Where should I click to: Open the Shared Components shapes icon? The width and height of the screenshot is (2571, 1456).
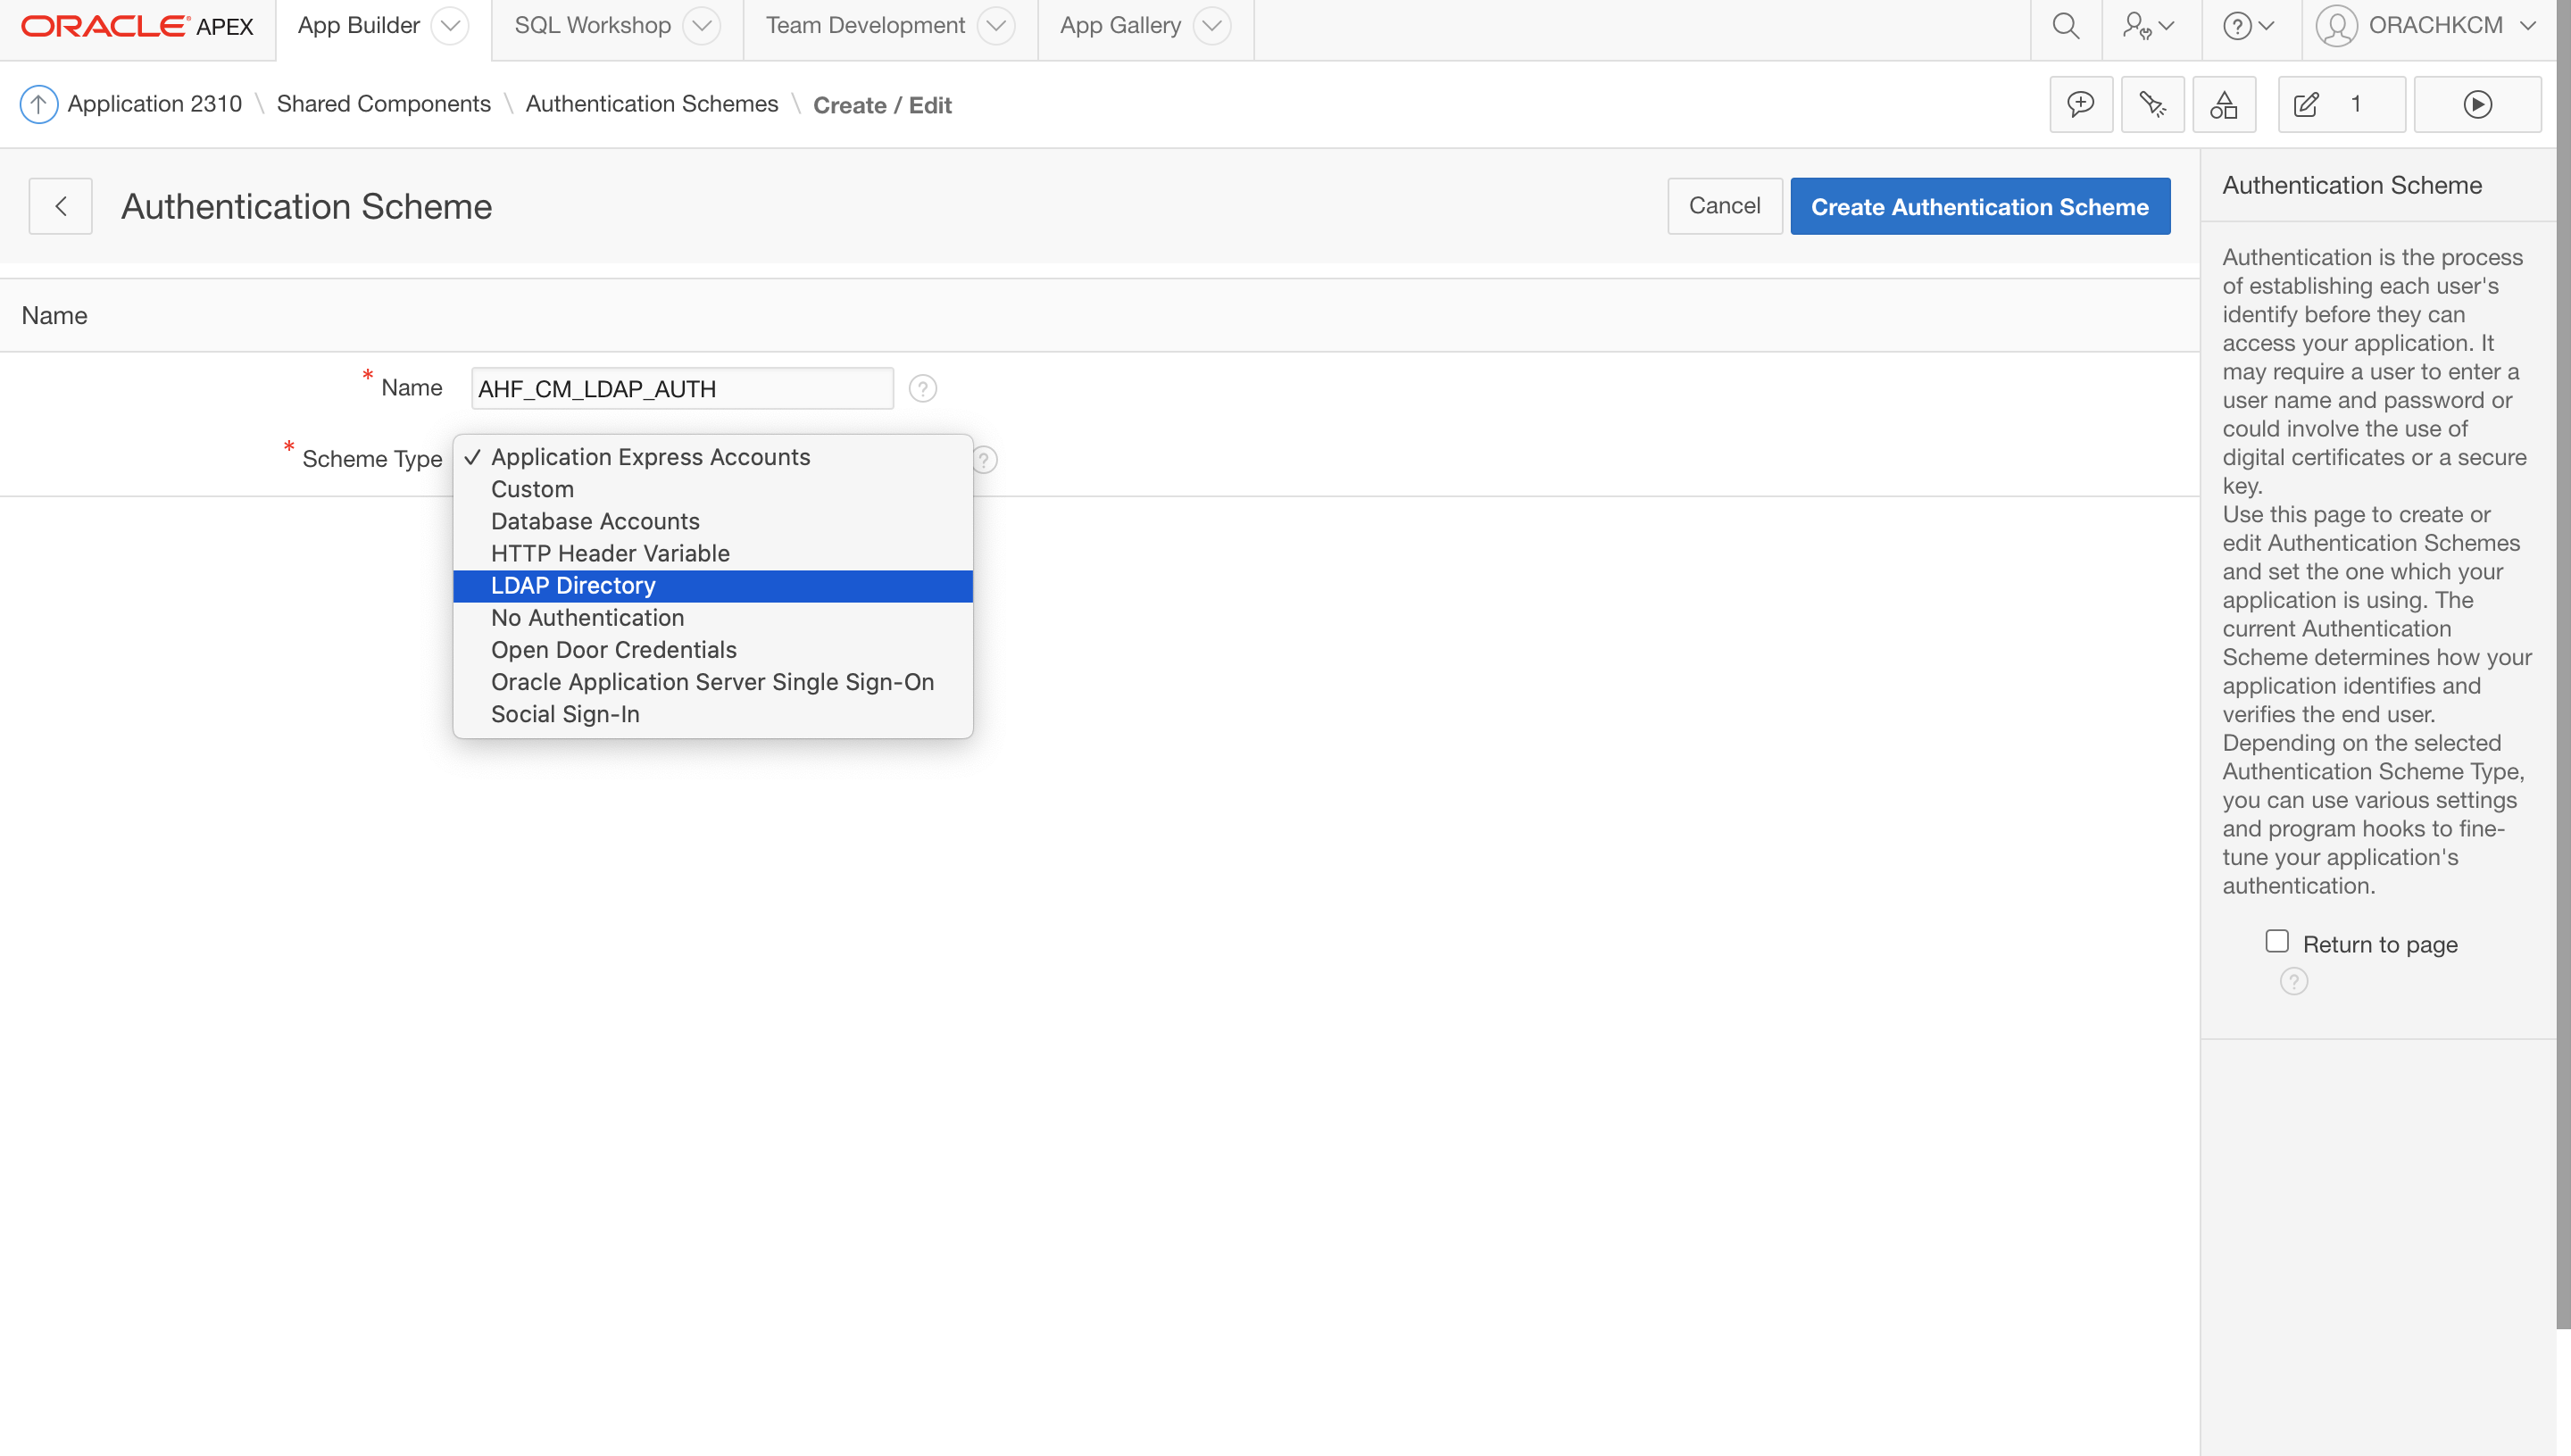click(2223, 104)
